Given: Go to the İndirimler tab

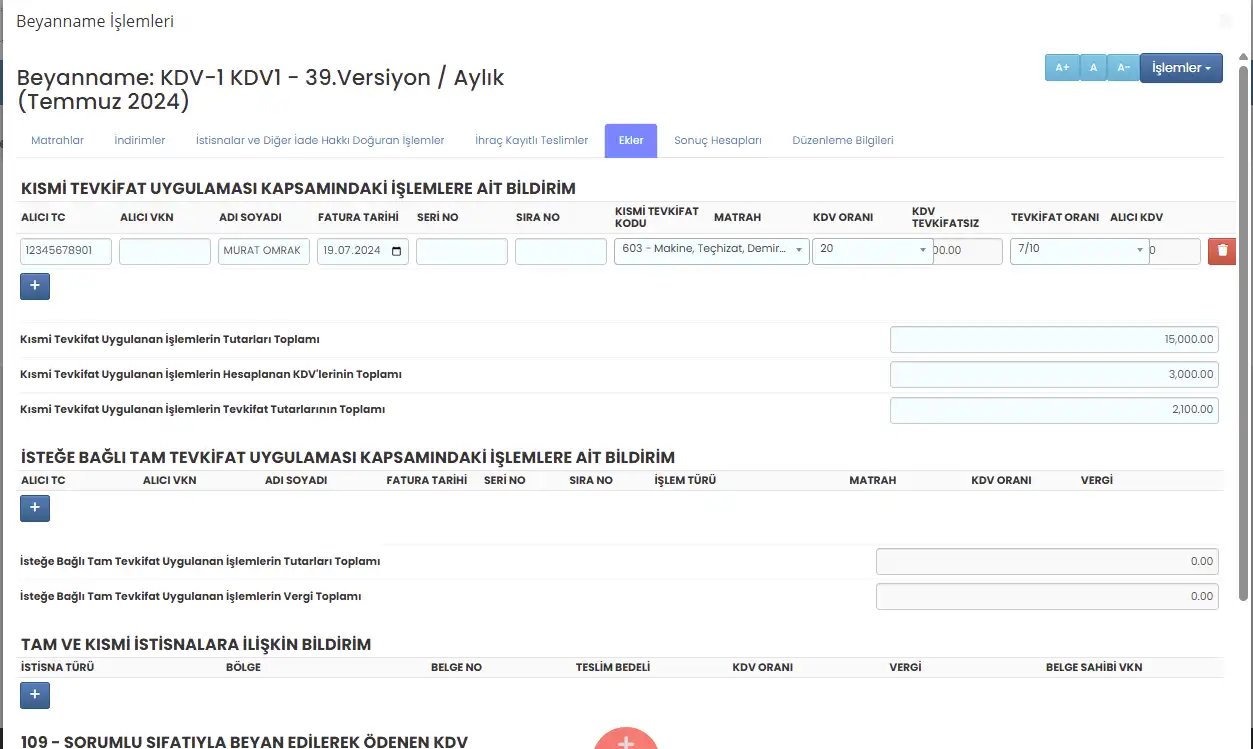Looking at the screenshot, I should pyautogui.click(x=140, y=141).
